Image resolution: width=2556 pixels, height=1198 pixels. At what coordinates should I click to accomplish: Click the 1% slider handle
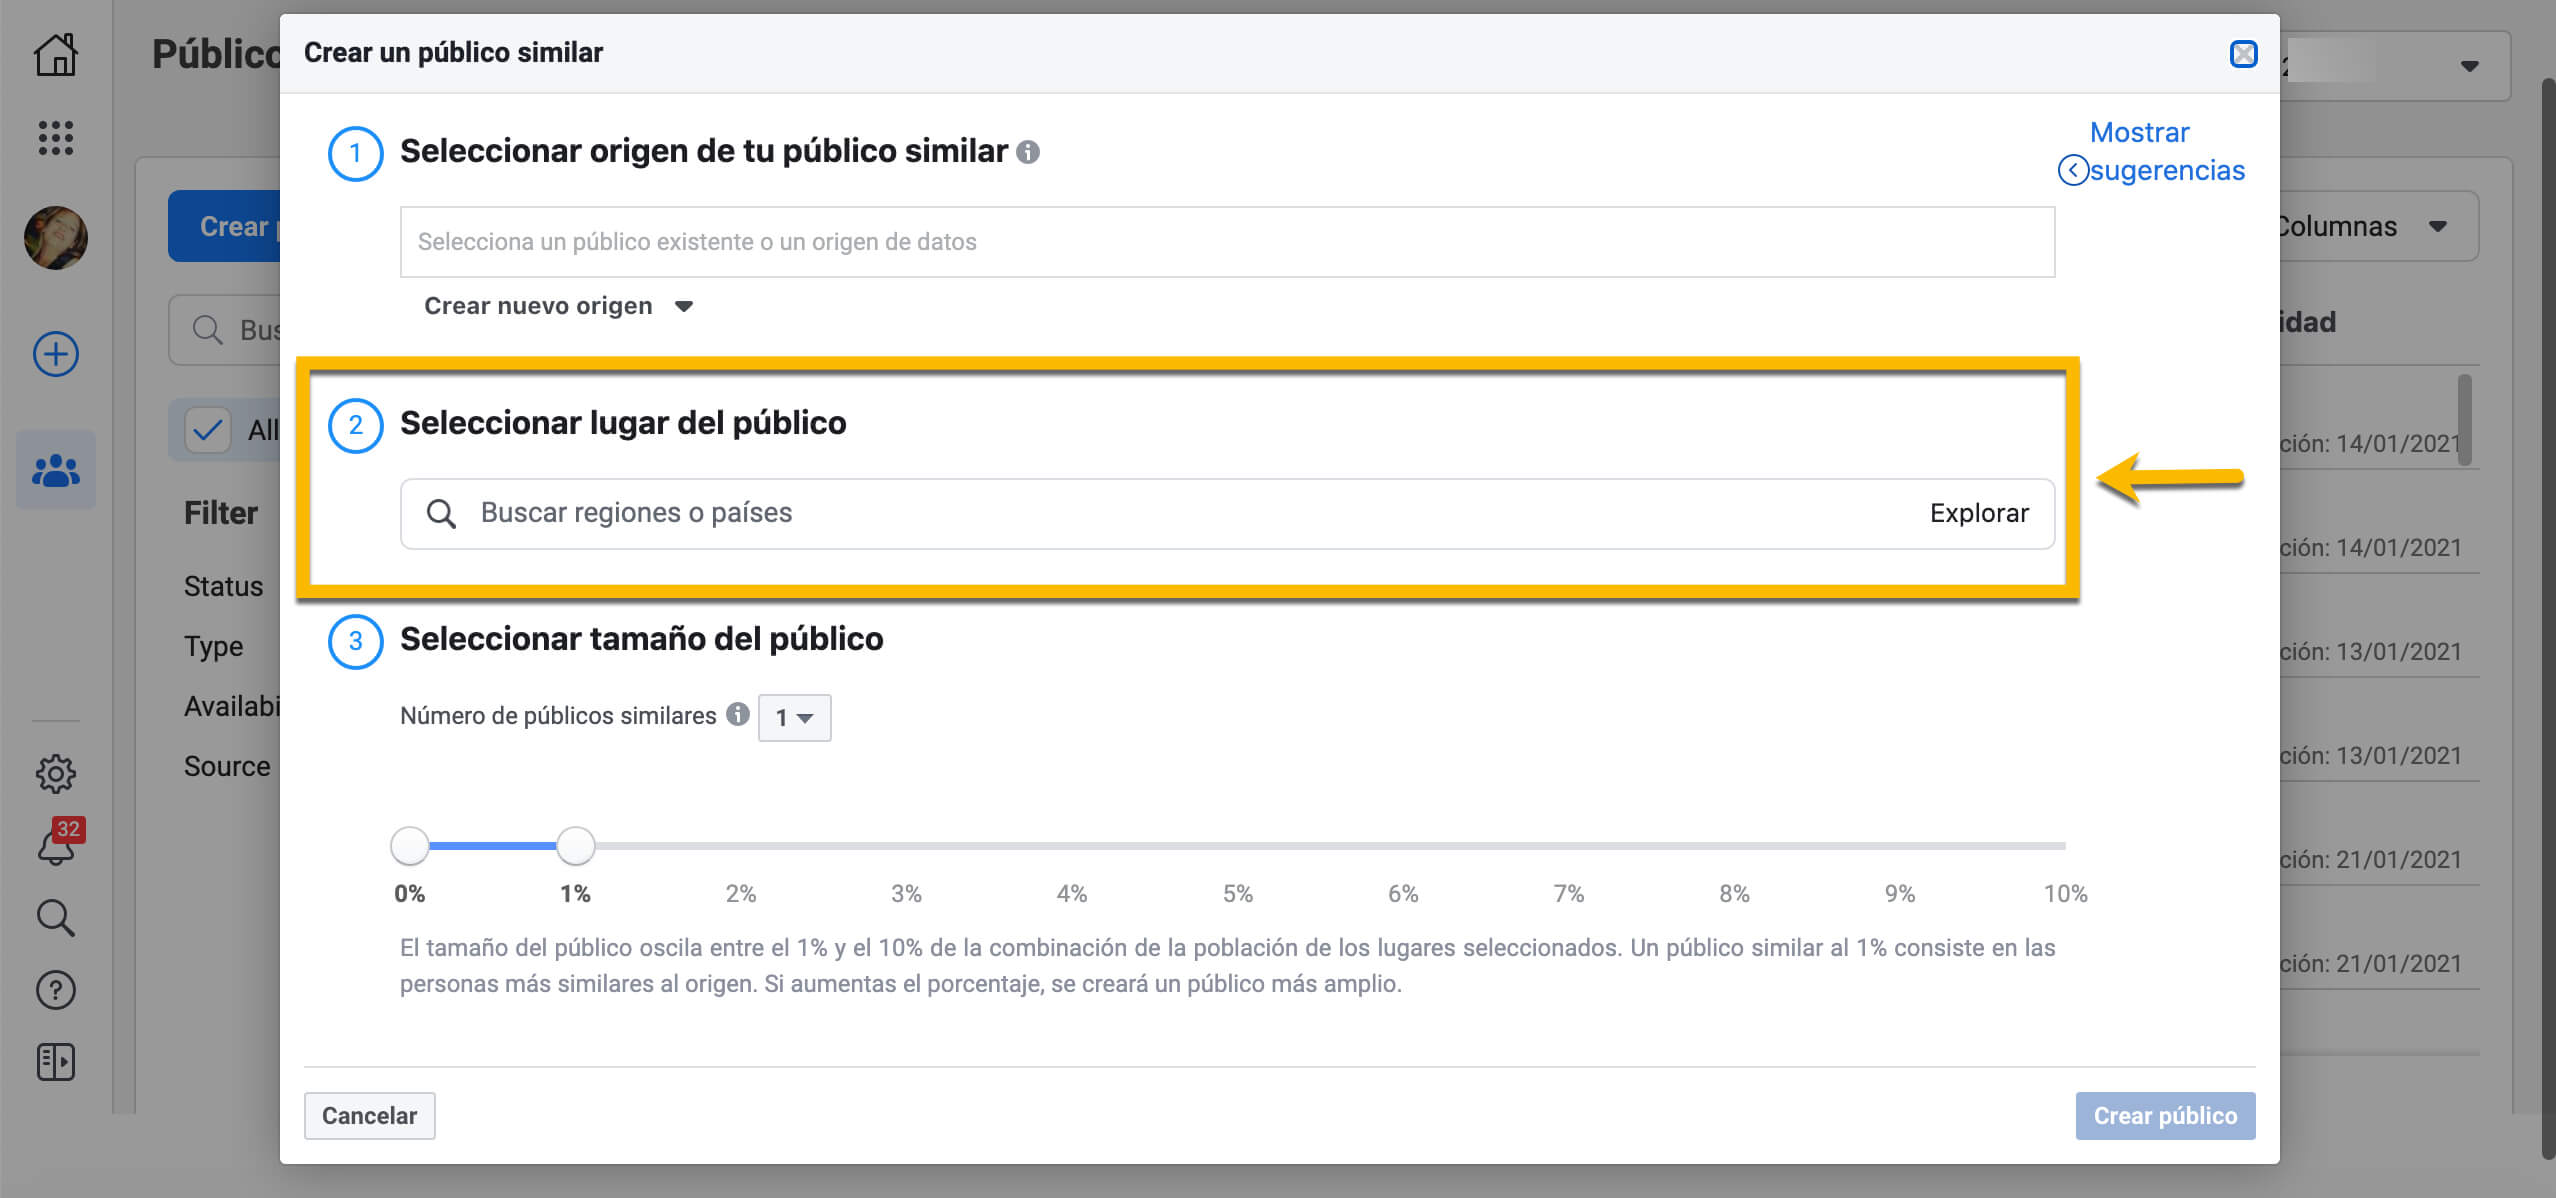575,846
